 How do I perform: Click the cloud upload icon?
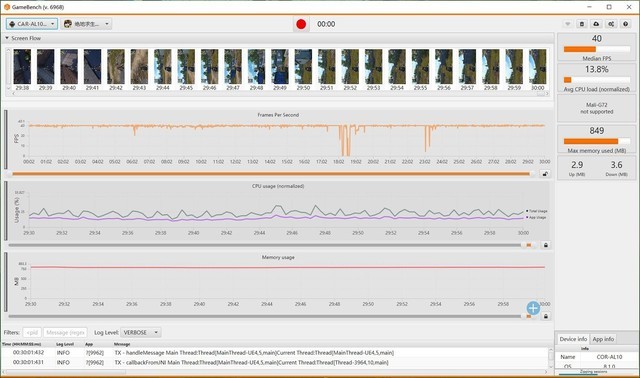(x=596, y=24)
